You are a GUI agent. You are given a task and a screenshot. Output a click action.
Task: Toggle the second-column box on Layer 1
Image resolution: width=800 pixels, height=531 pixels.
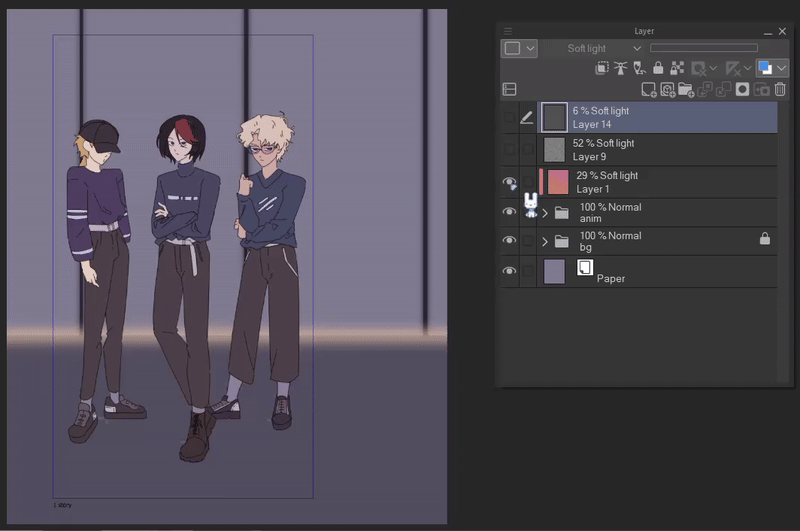528,182
